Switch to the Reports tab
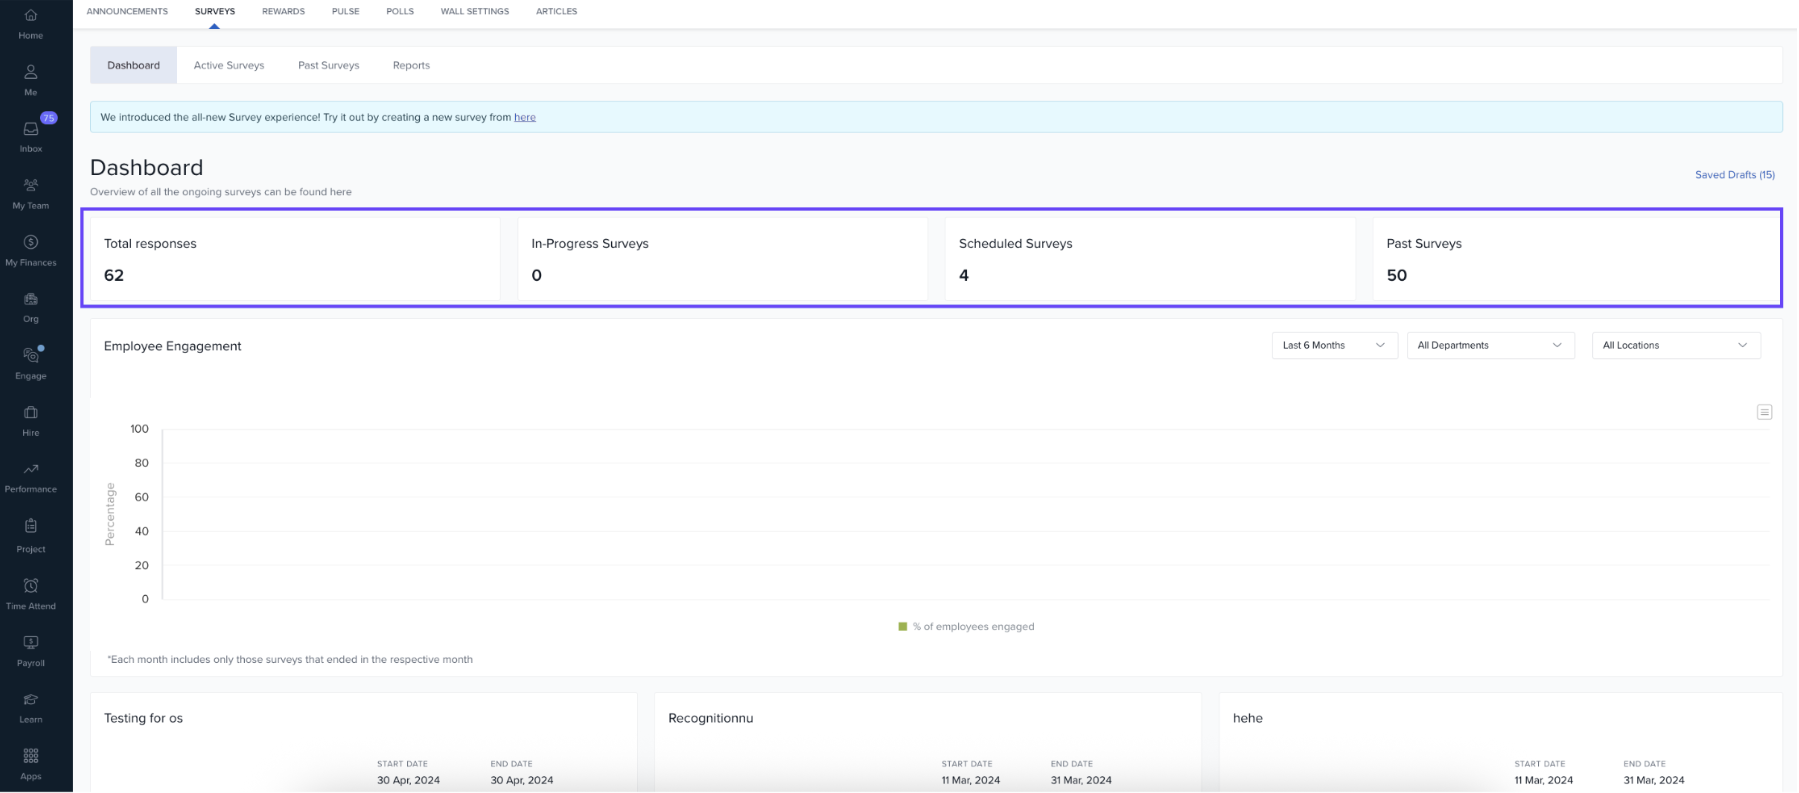Image resolution: width=1799 pixels, height=793 pixels. (x=411, y=65)
